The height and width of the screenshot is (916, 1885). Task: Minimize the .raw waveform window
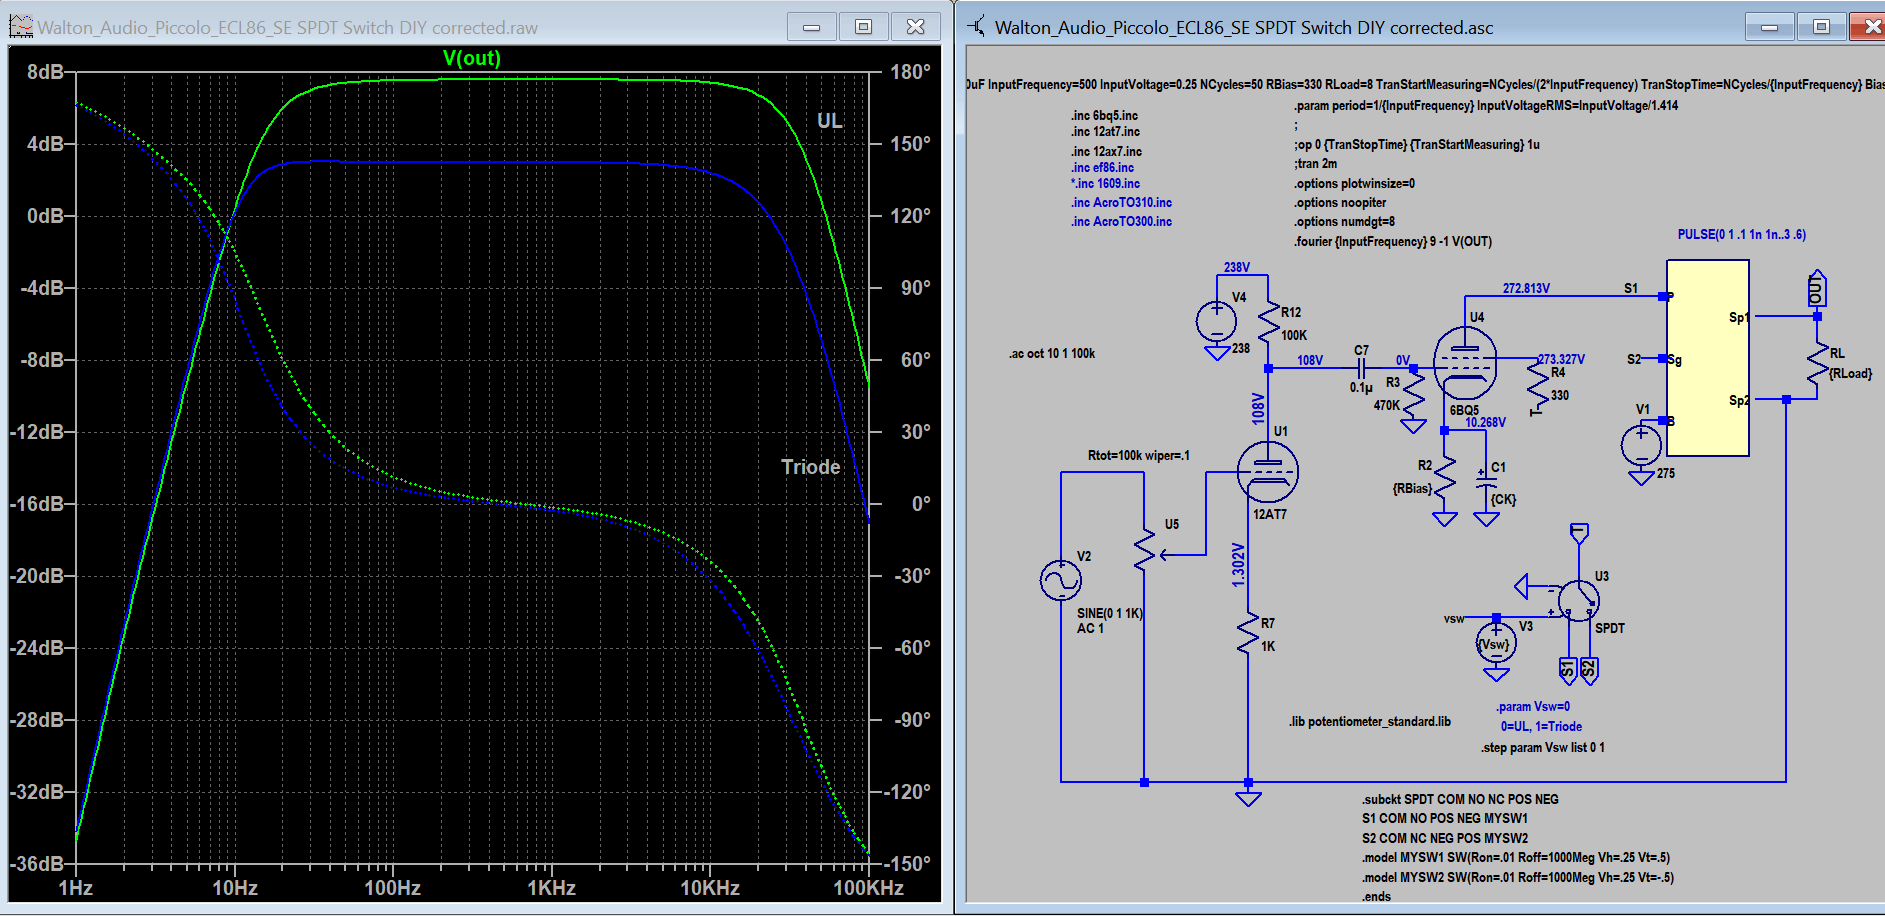[x=812, y=27]
